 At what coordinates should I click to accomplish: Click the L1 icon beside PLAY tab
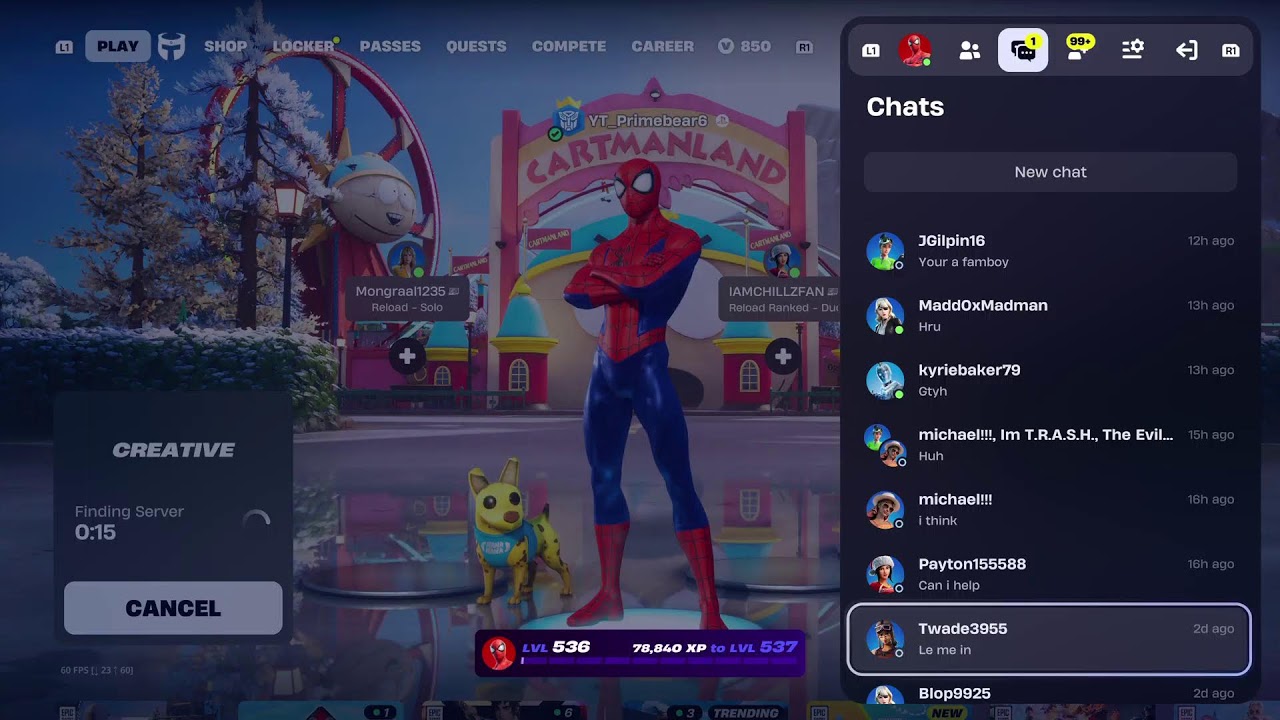coord(64,47)
